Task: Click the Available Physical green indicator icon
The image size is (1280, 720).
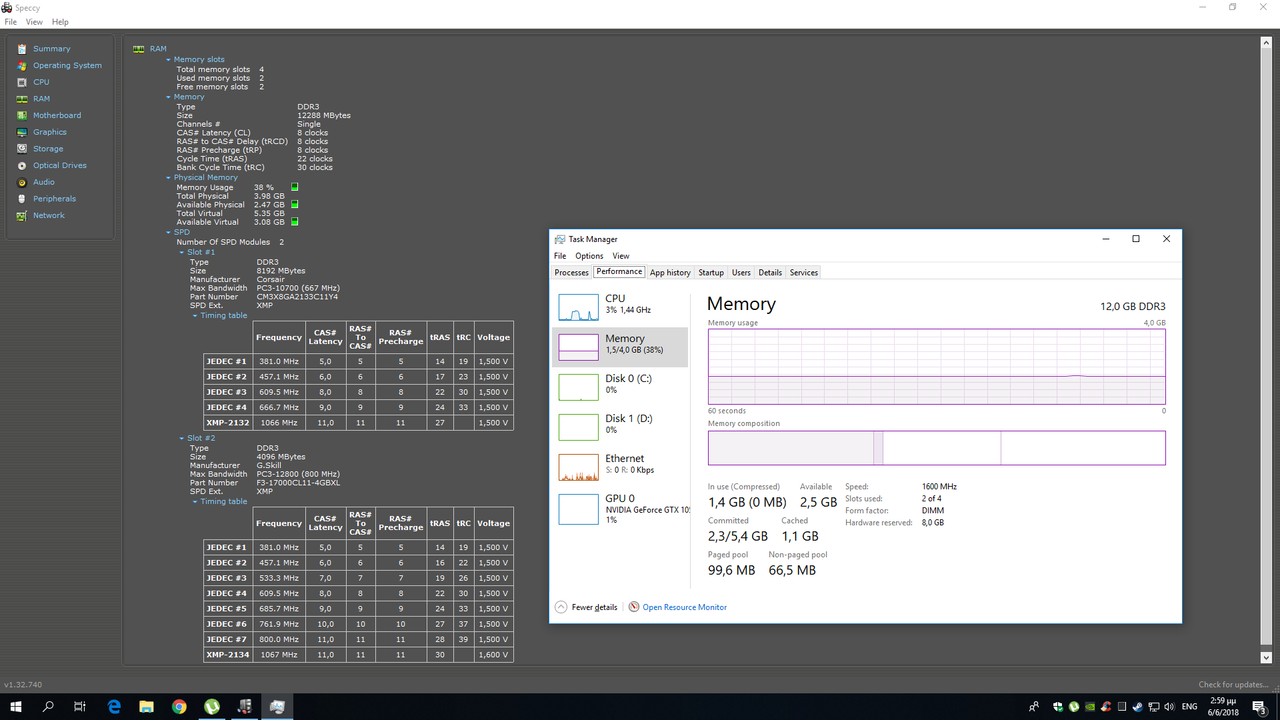Action: tap(294, 205)
